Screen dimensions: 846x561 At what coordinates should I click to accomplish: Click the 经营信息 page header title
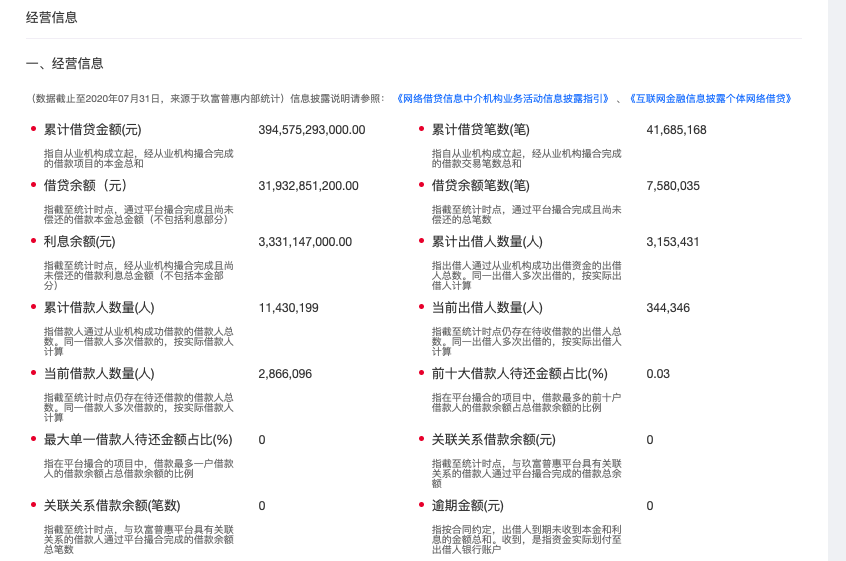52,18
